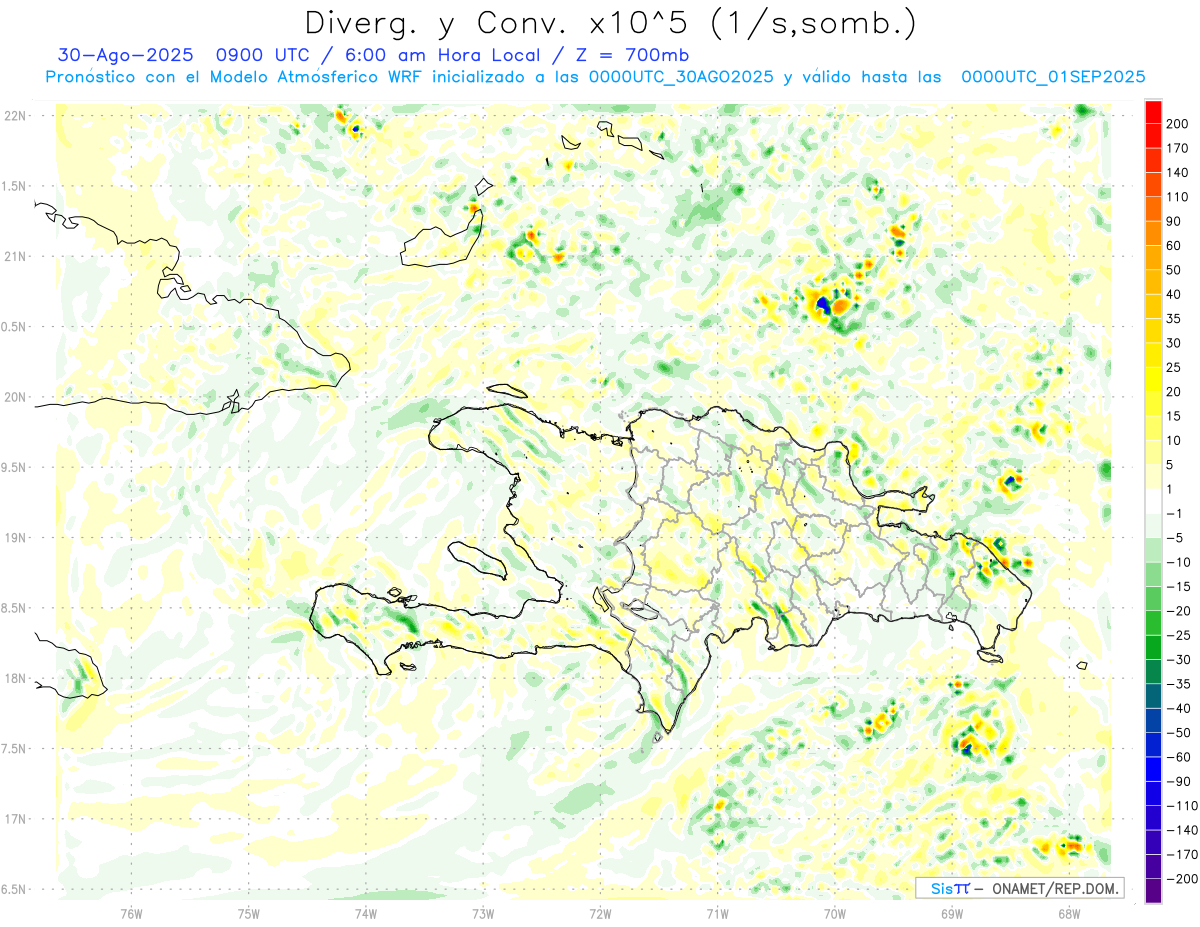Viewport: 1200px width, 927px height.
Task: Click the positive '200' color scale value
Action: (x=1179, y=124)
